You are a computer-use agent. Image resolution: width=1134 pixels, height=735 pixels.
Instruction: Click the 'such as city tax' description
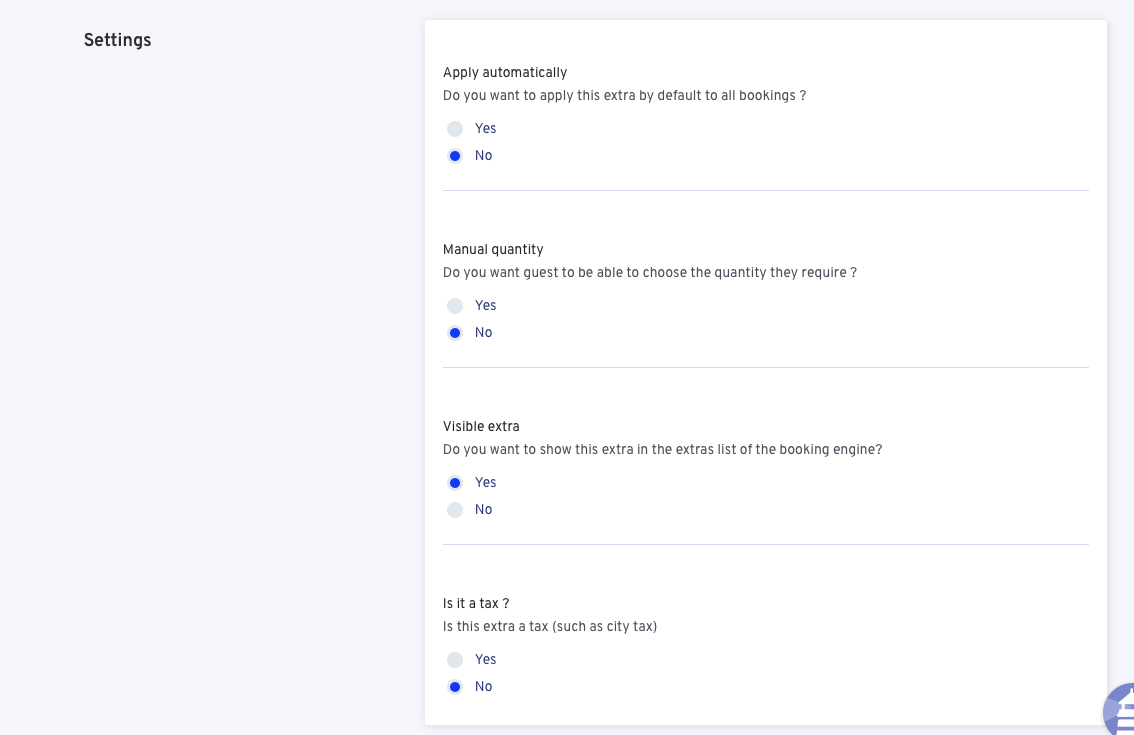tap(550, 626)
